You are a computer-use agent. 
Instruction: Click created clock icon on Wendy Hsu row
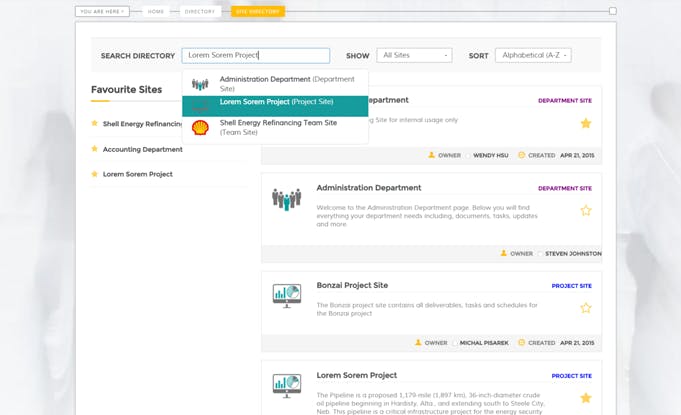[522, 155]
